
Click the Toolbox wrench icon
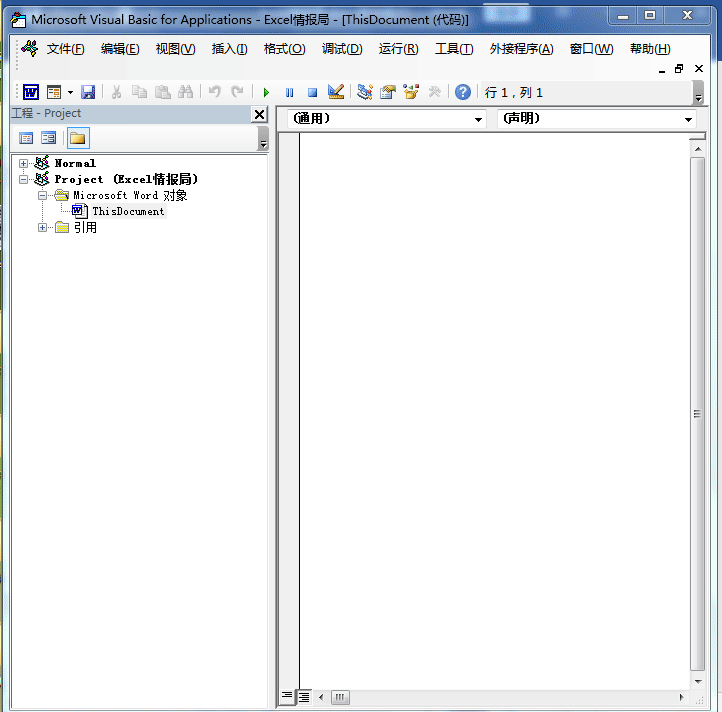(x=434, y=92)
